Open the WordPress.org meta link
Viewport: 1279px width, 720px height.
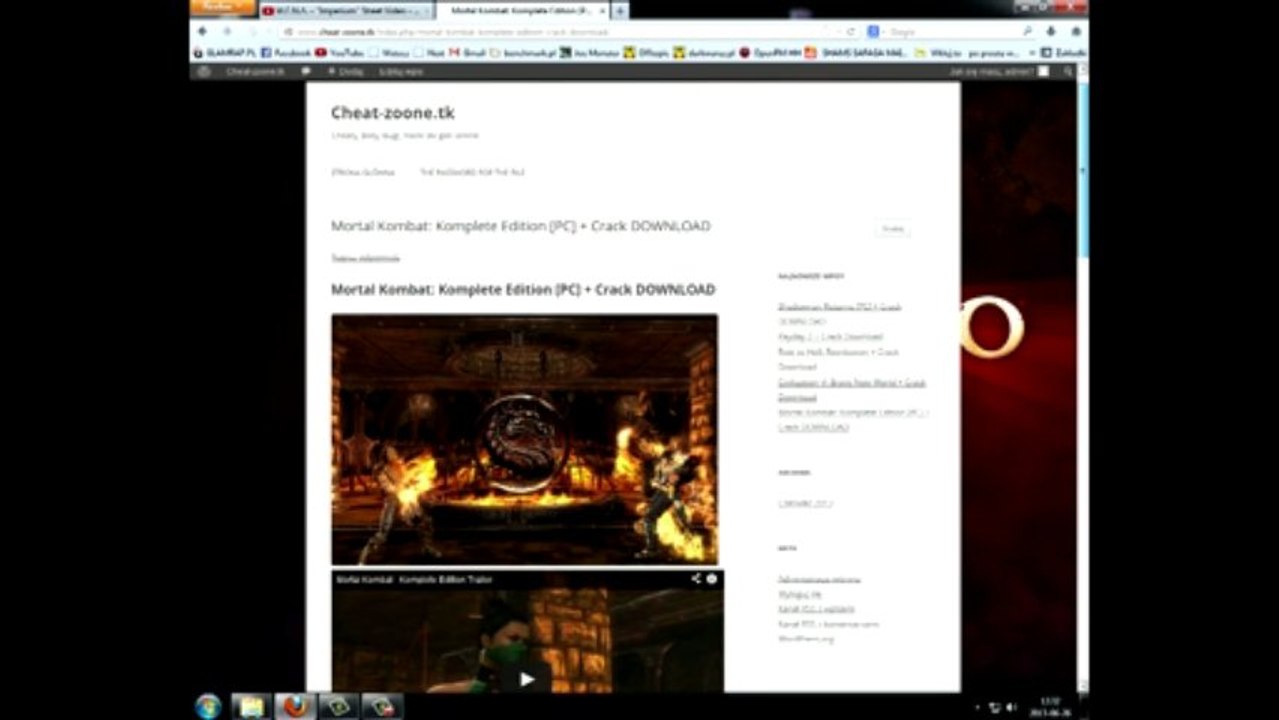[805, 639]
